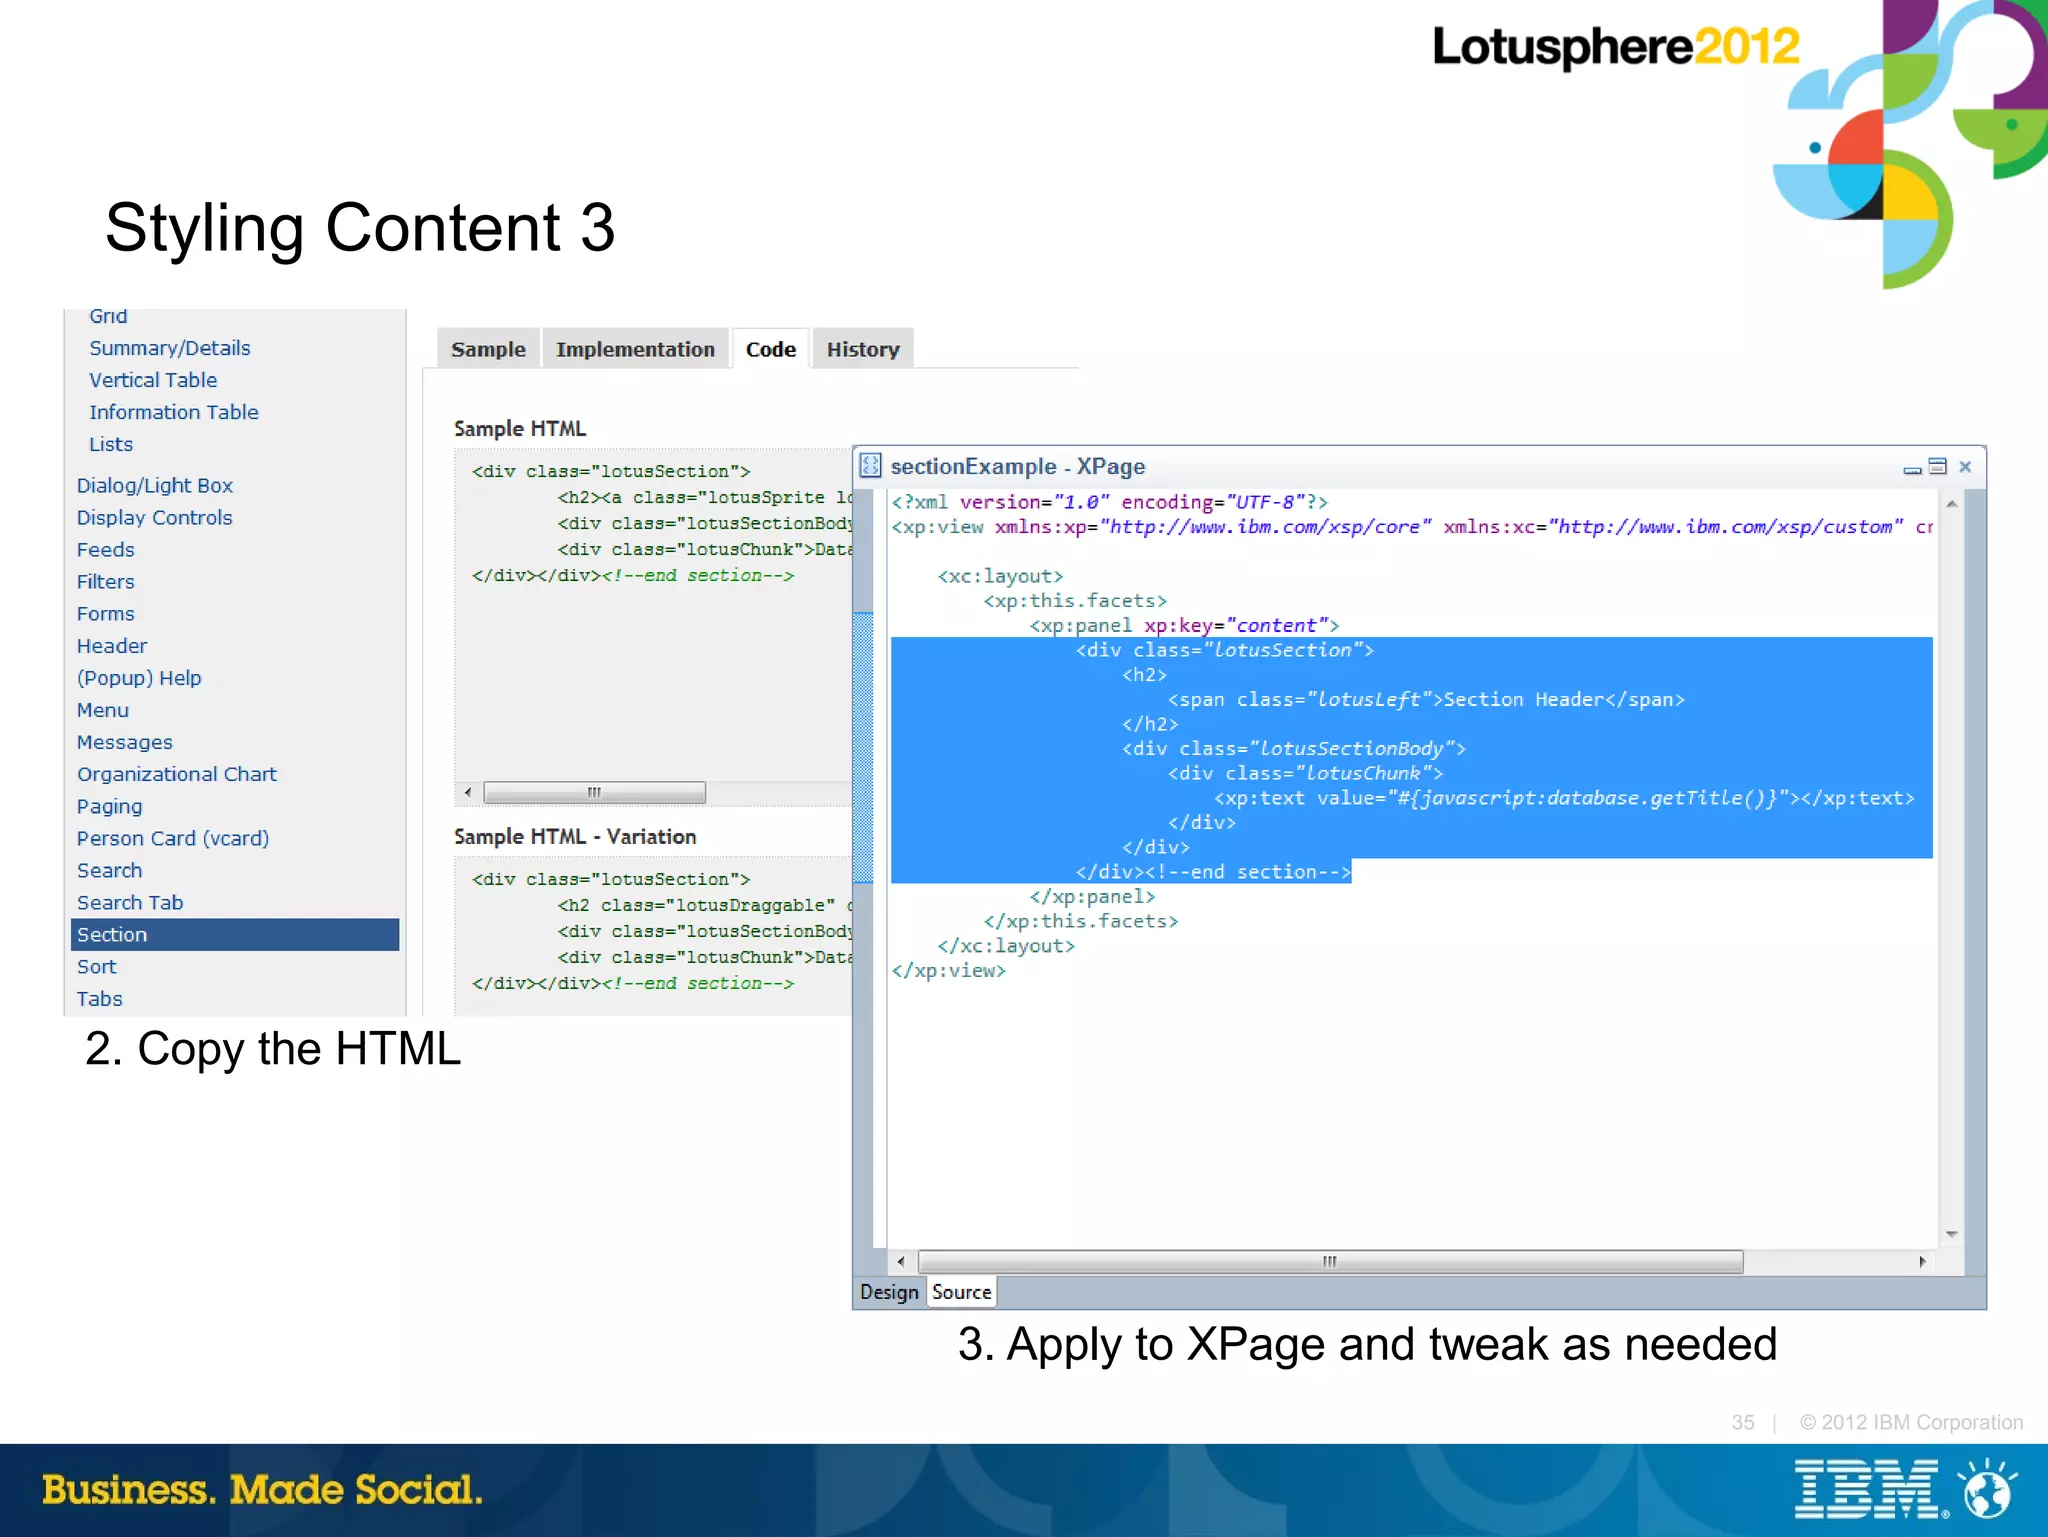Click the lotusDraggable h2 code line
Screen dimensions: 2048x1537
coord(704,905)
